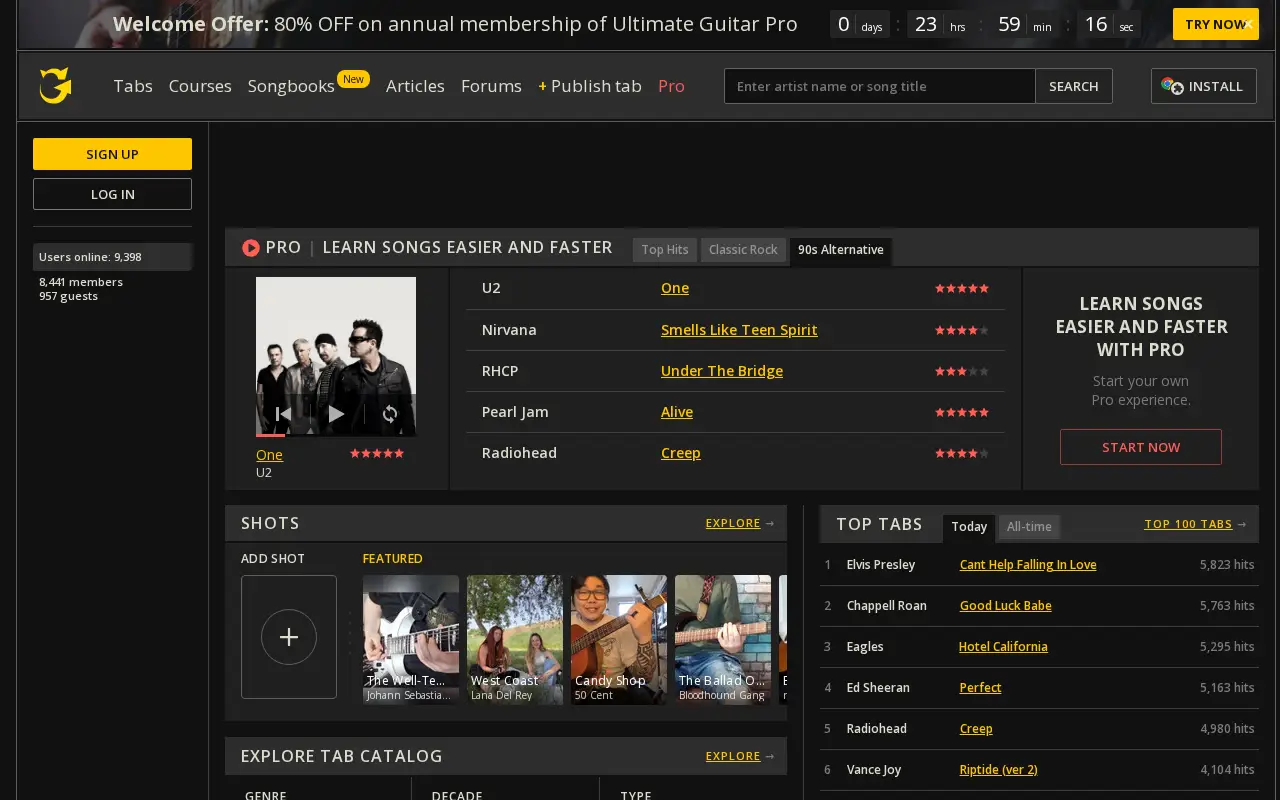
Task: Click the player progress bar under U2 photo
Action: point(336,435)
